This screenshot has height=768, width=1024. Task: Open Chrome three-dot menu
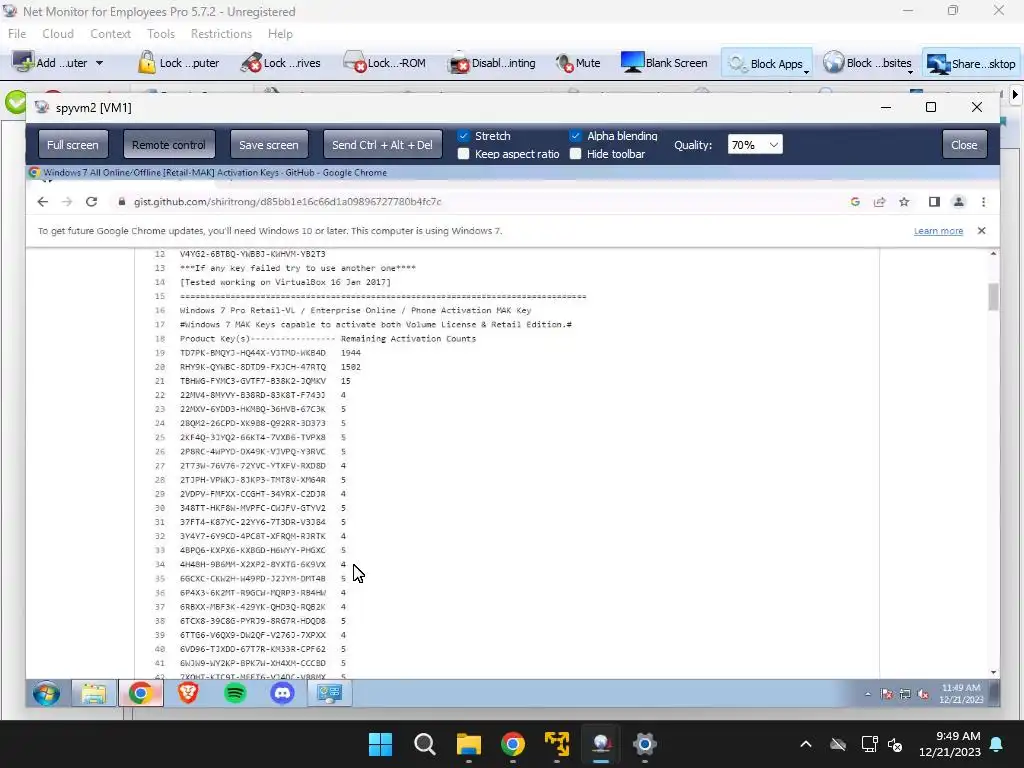coord(984,202)
